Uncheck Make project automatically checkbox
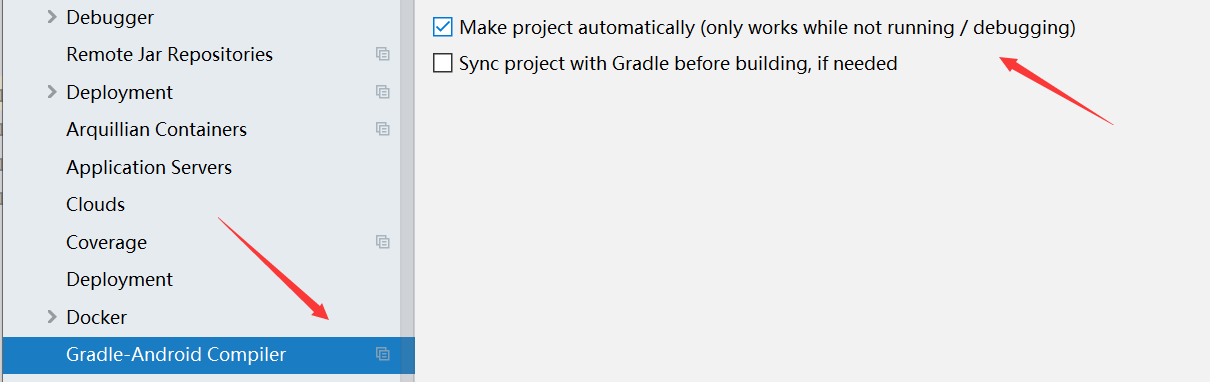1210x382 pixels. (443, 27)
